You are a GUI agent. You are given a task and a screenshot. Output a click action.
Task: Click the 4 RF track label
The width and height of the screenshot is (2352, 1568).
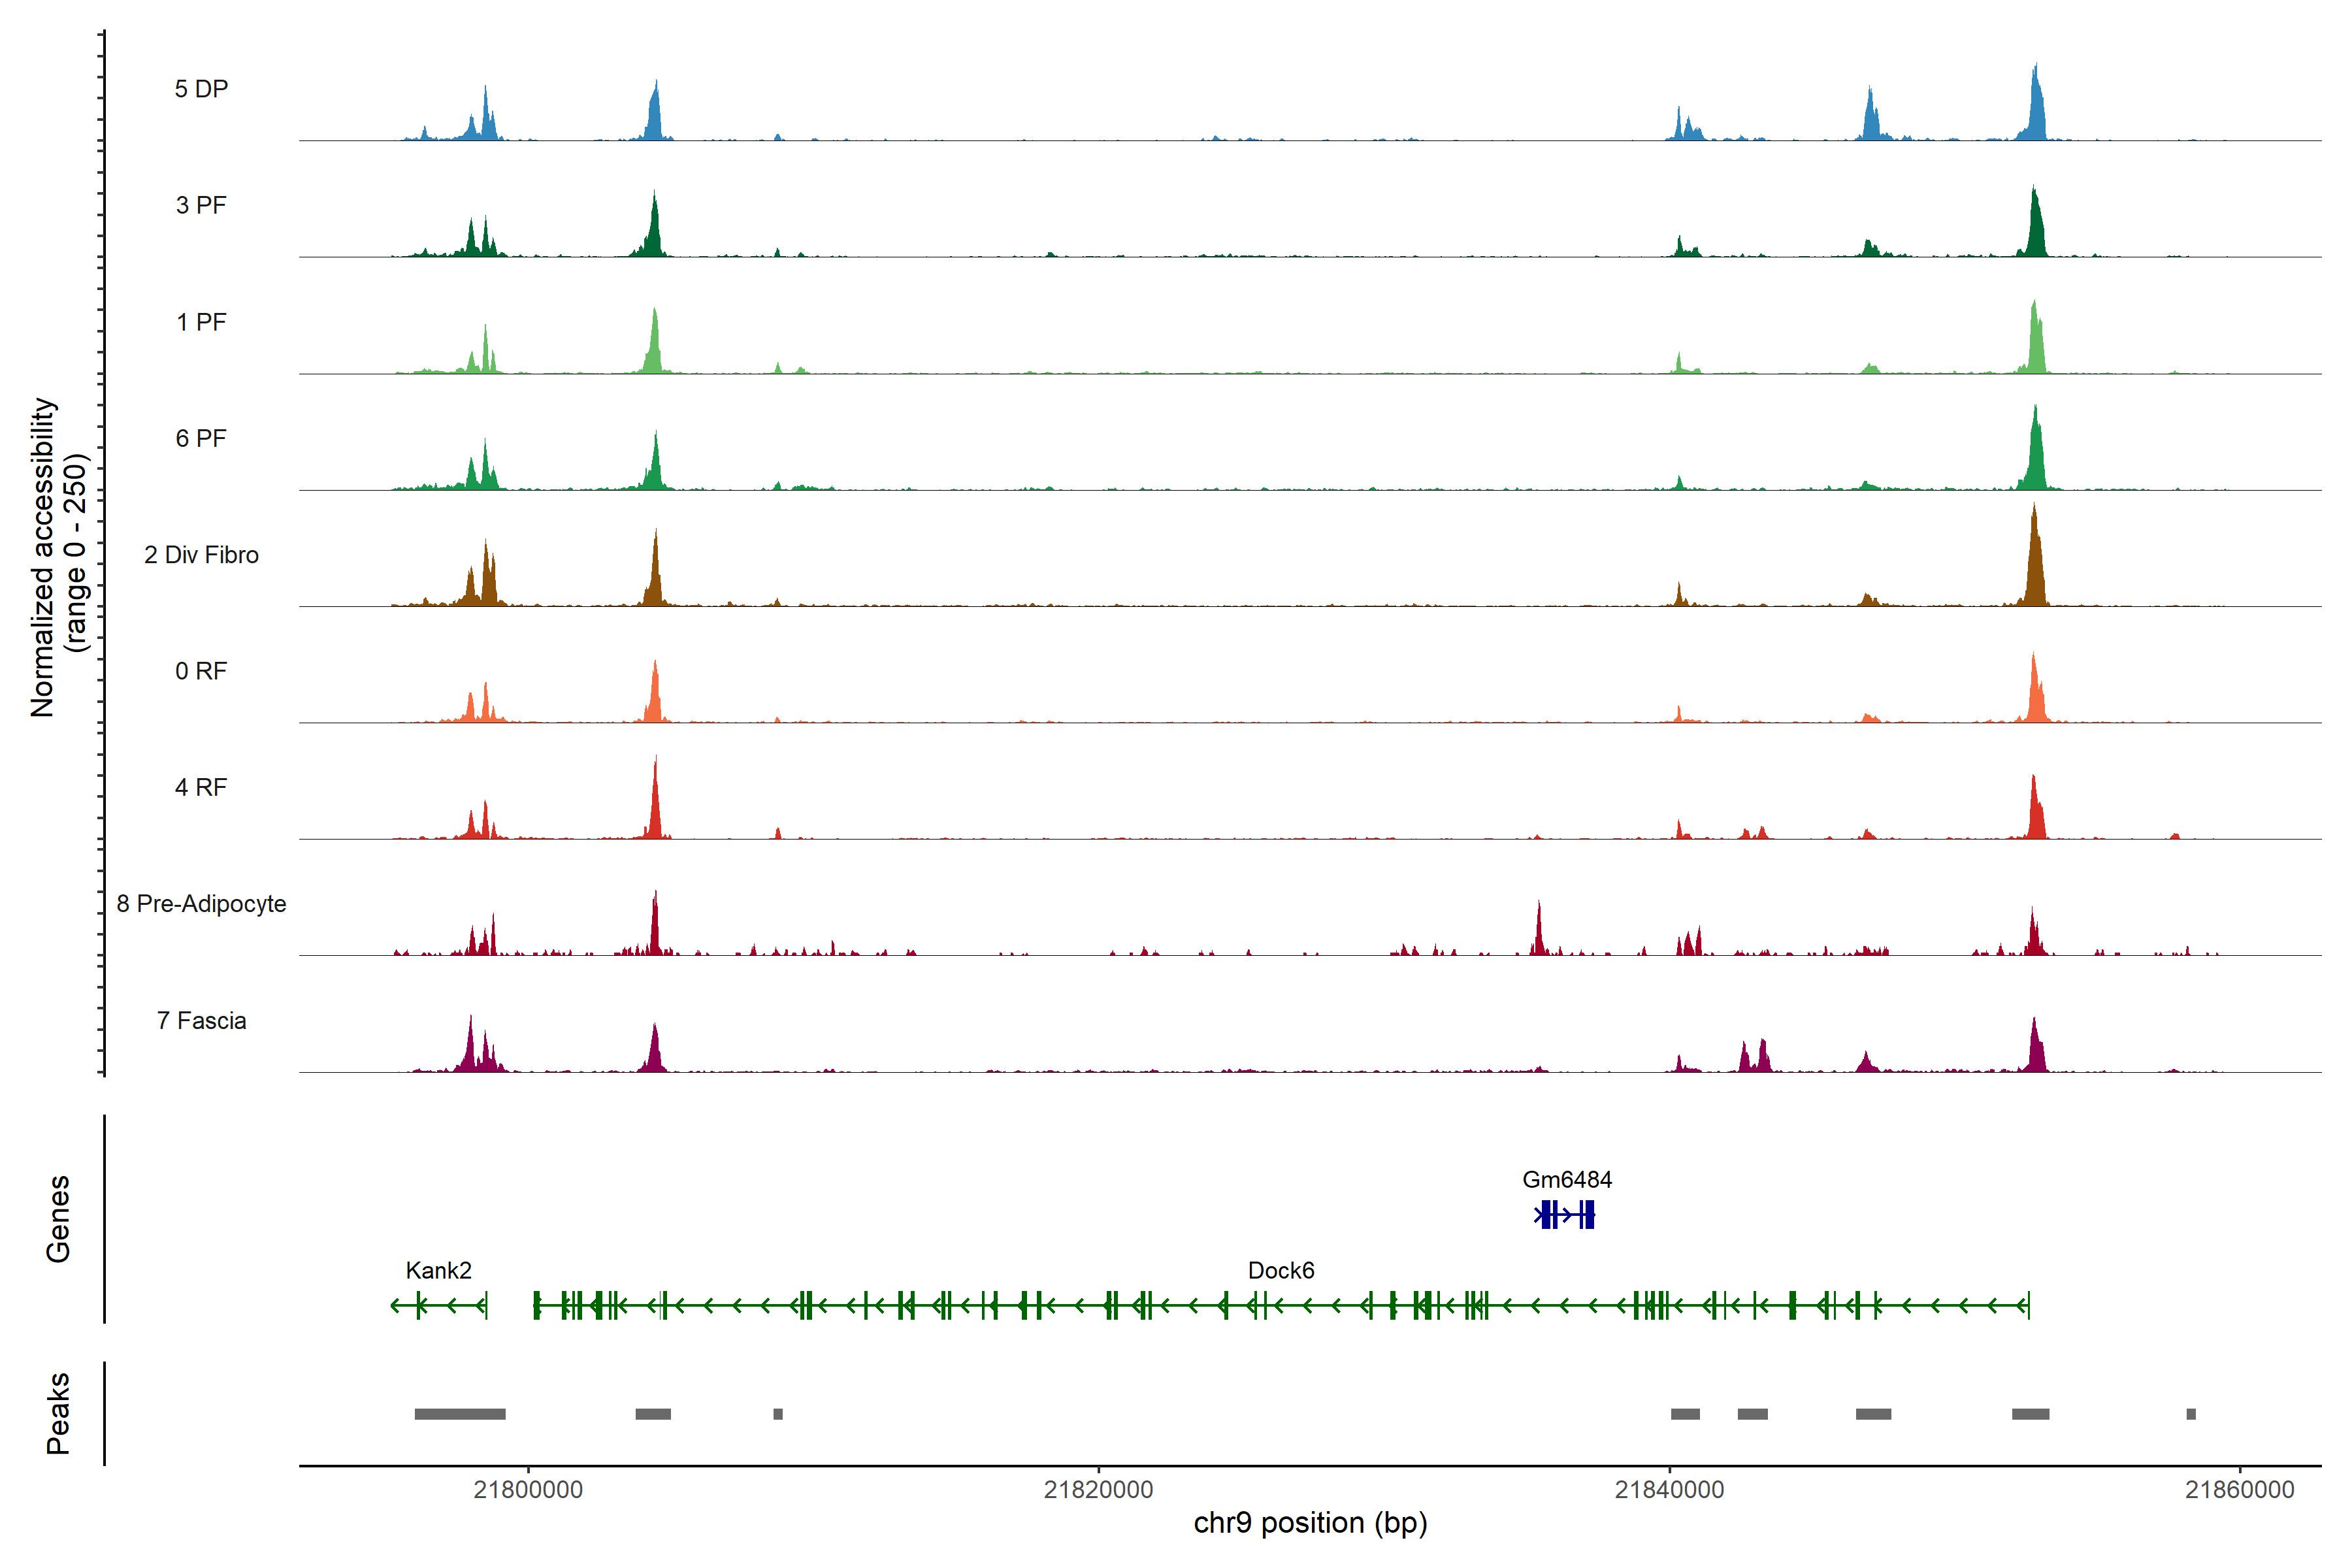[201, 788]
